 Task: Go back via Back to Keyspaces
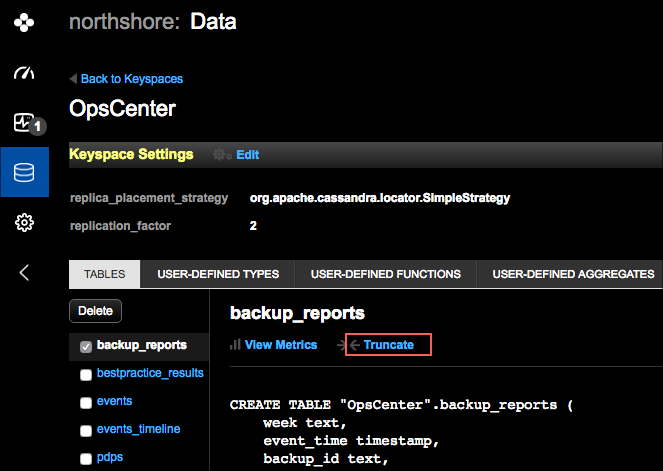tap(131, 79)
